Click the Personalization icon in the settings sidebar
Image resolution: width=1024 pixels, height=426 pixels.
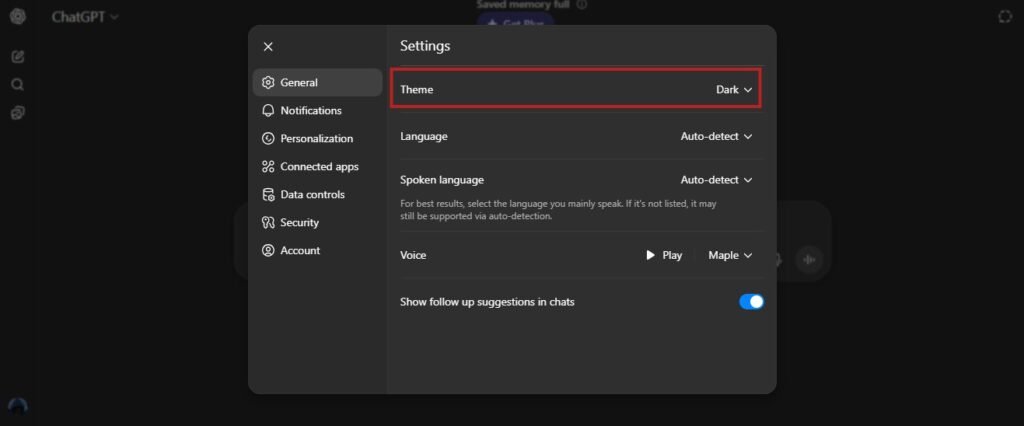point(268,139)
